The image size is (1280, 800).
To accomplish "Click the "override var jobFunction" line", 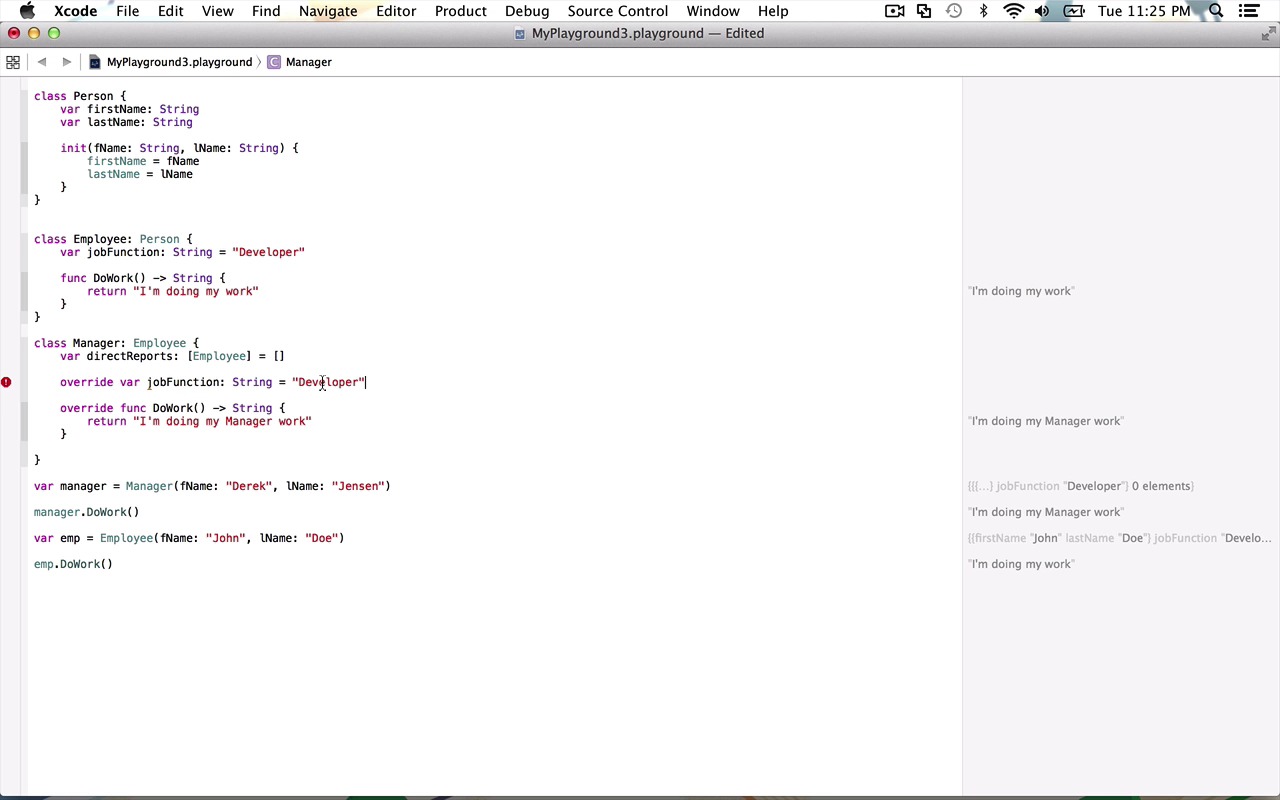I will (213, 382).
